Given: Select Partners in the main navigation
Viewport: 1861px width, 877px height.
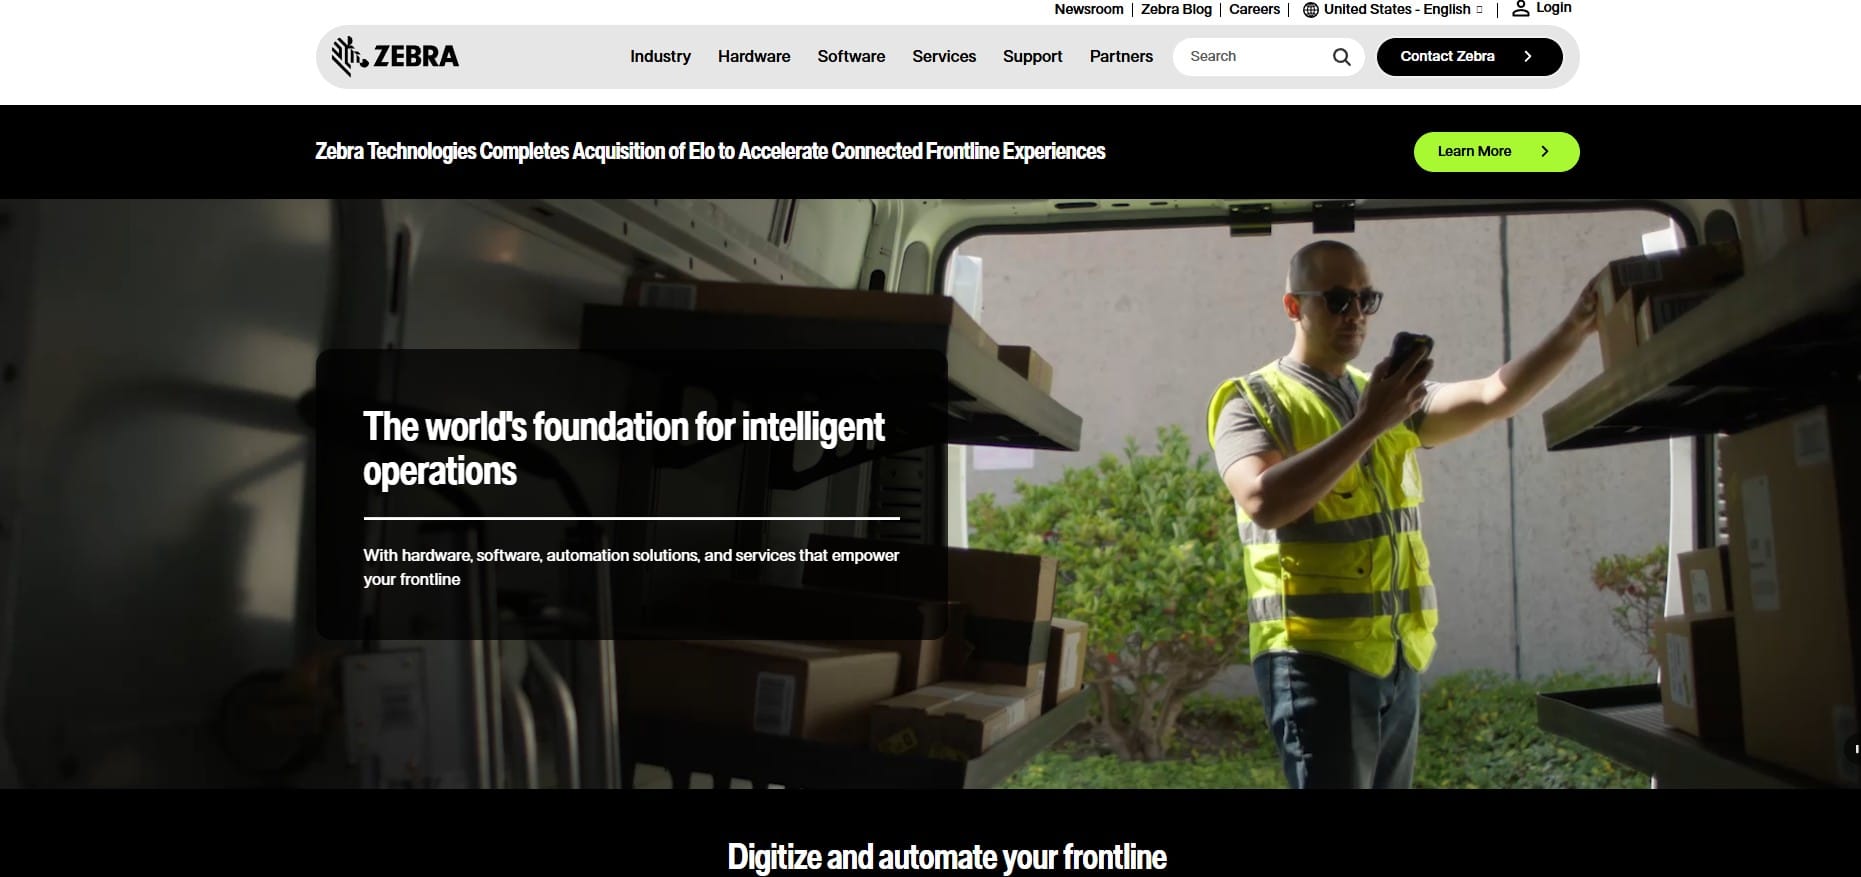Looking at the screenshot, I should pos(1121,57).
